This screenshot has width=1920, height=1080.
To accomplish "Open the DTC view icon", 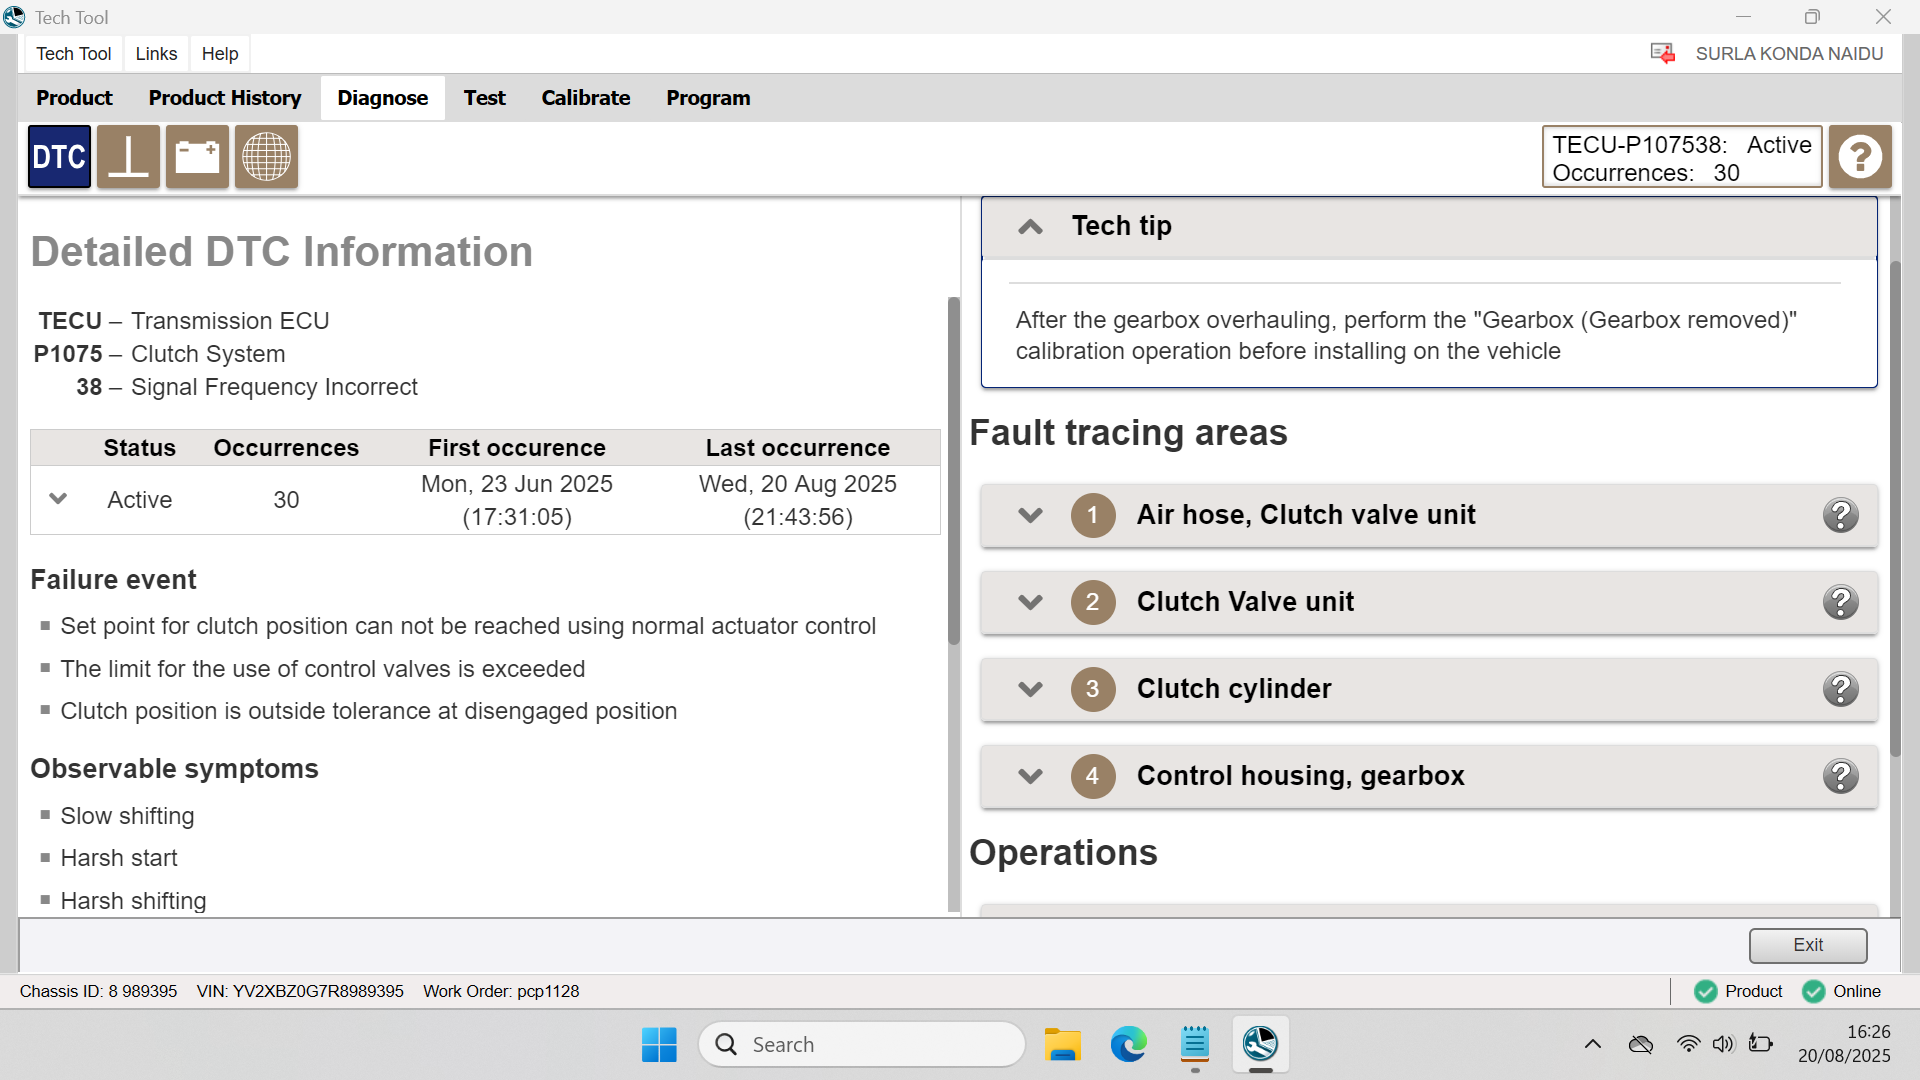I will [59, 157].
